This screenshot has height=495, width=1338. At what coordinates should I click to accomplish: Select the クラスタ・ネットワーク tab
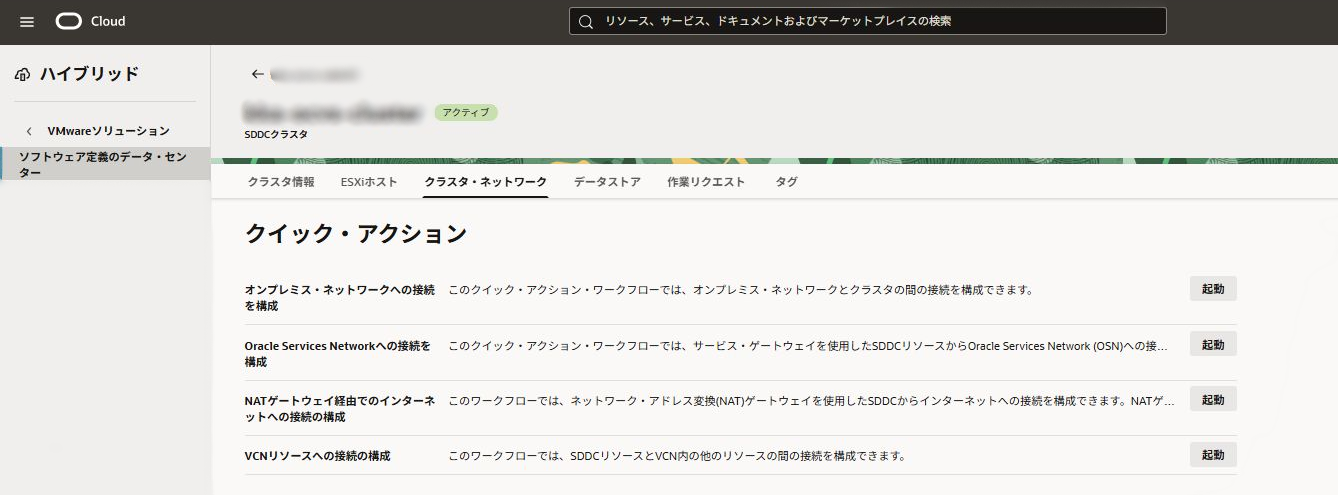pos(485,182)
